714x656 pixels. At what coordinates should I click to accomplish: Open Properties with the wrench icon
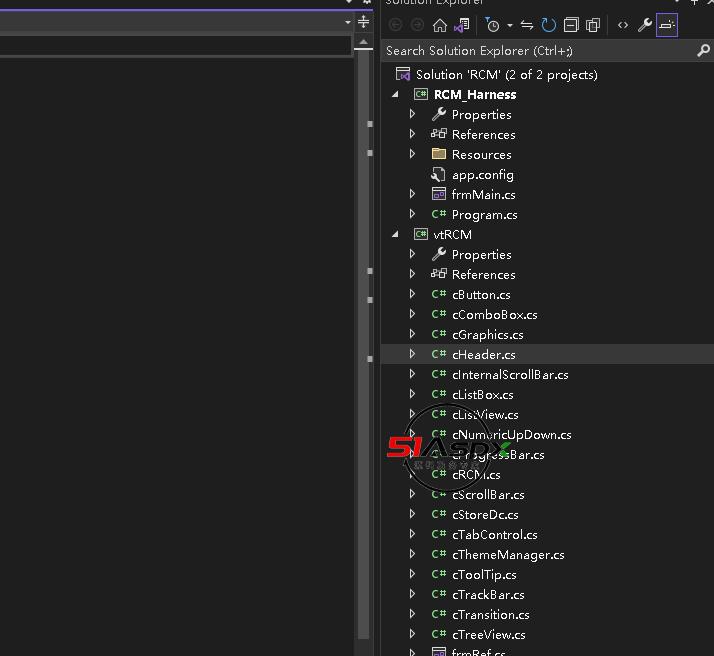tap(645, 25)
